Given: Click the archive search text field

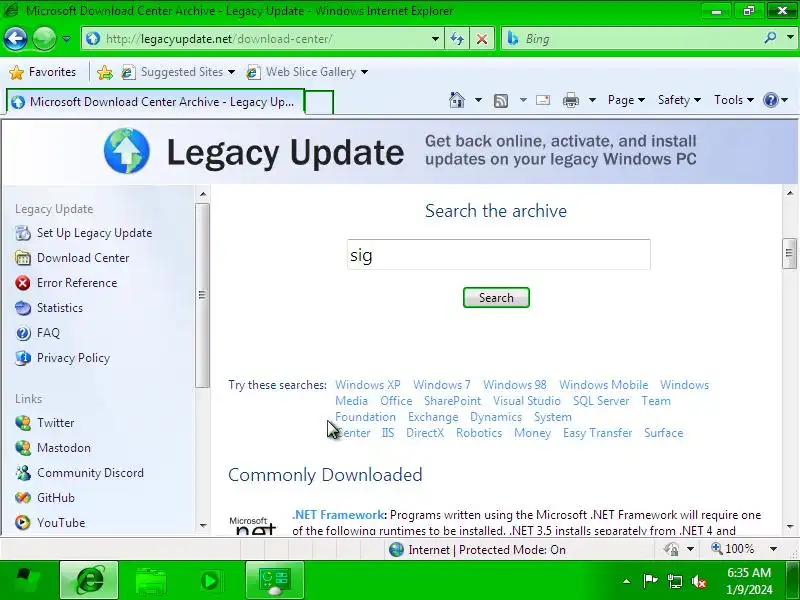Looking at the screenshot, I should (x=498, y=255).
